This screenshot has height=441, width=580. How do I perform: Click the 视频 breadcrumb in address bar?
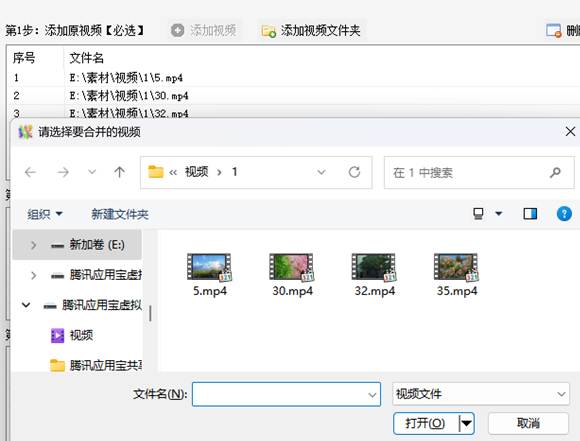point(196,172)
